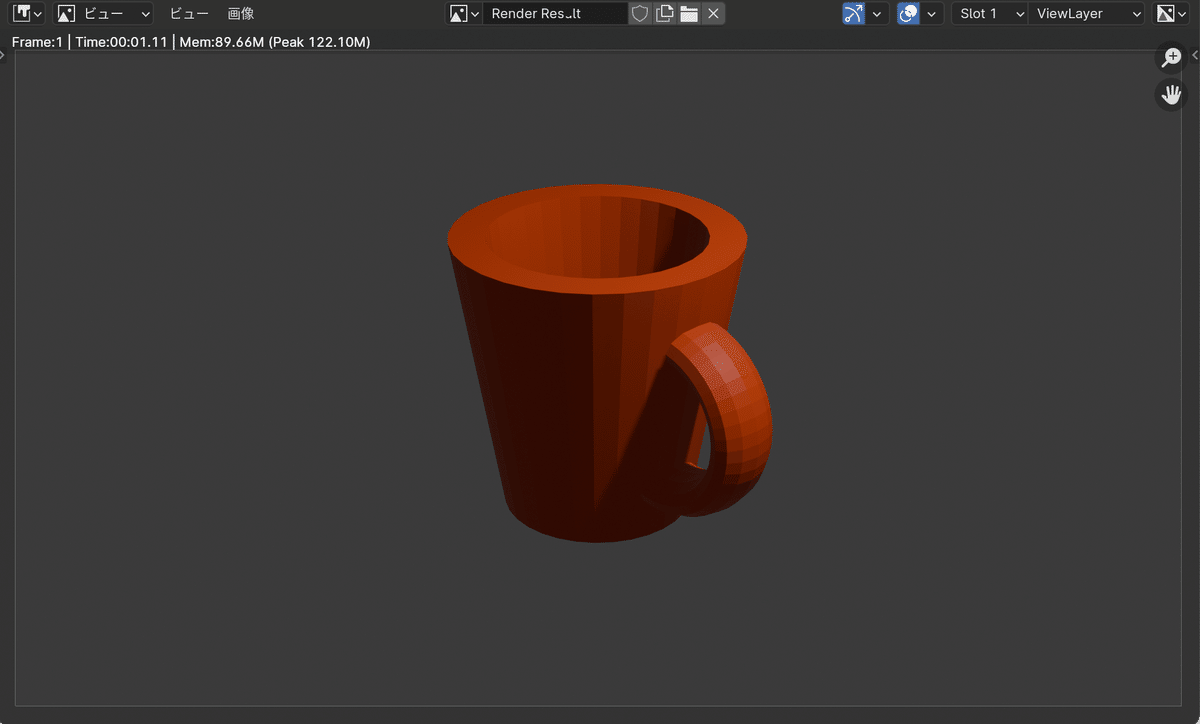Click the open image folder icon
The image size is (1200, 724).
tap(688, 14)
